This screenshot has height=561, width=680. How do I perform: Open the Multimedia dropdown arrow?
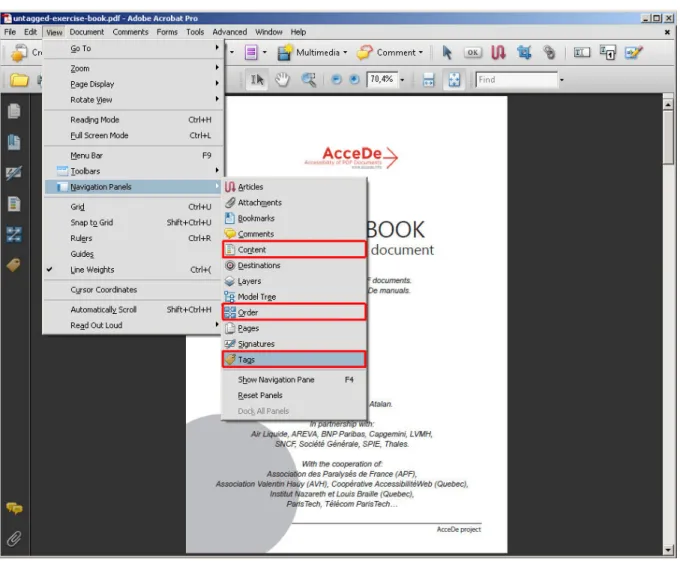point(345,52)
